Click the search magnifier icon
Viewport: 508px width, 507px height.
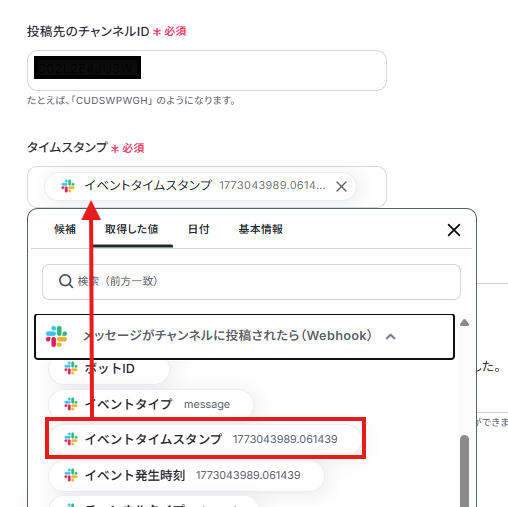pos(66,281)
